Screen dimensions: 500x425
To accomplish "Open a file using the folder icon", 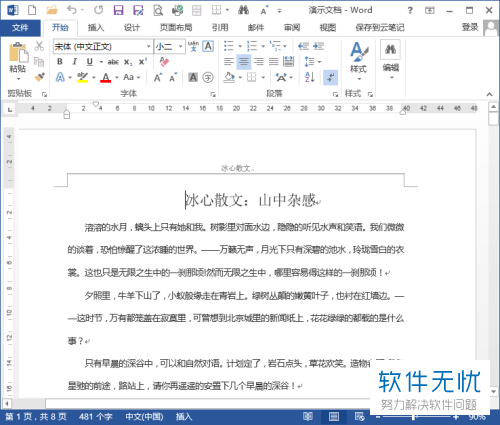I will pyautogui.click(x=52, y=10).
